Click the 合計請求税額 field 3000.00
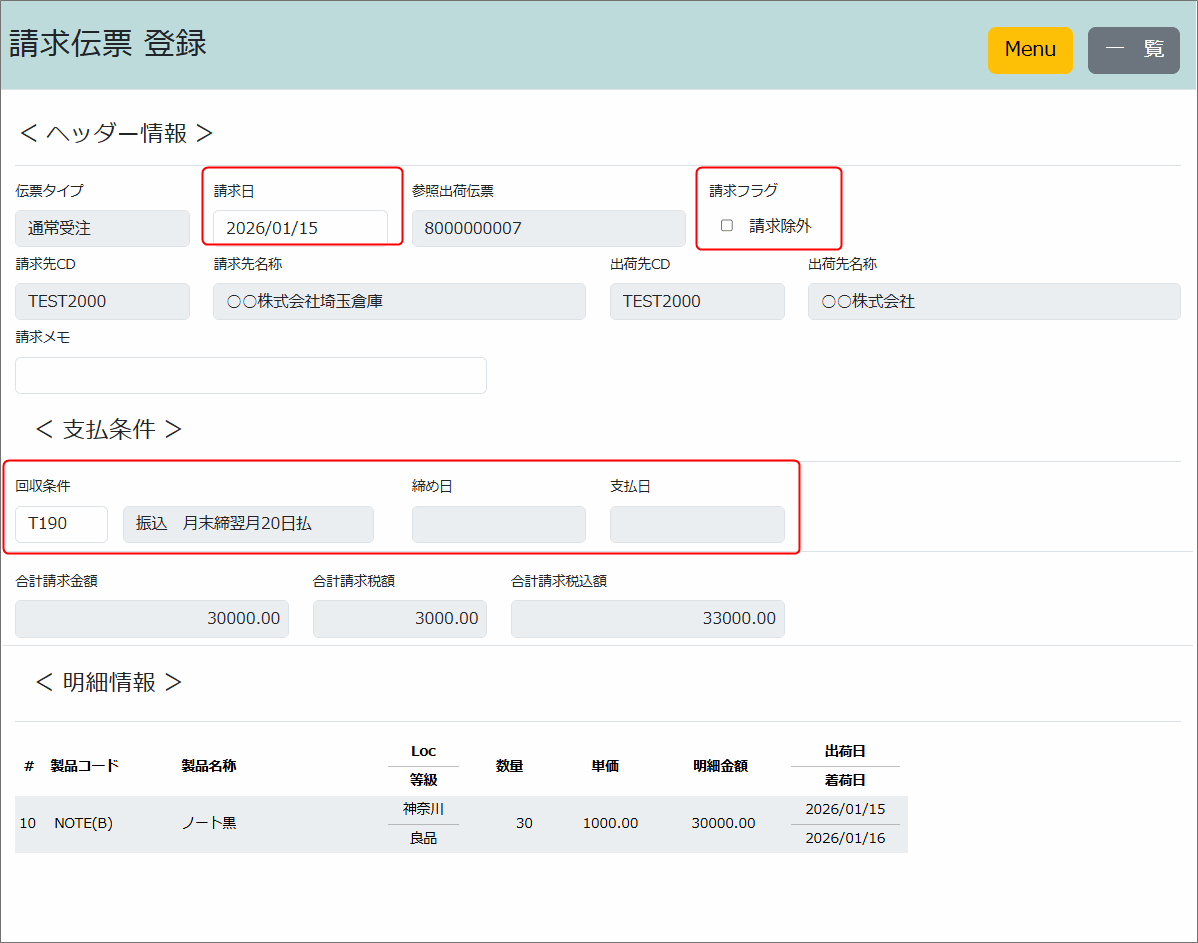This screenshot has height=943, width=1198. (399, 618)
